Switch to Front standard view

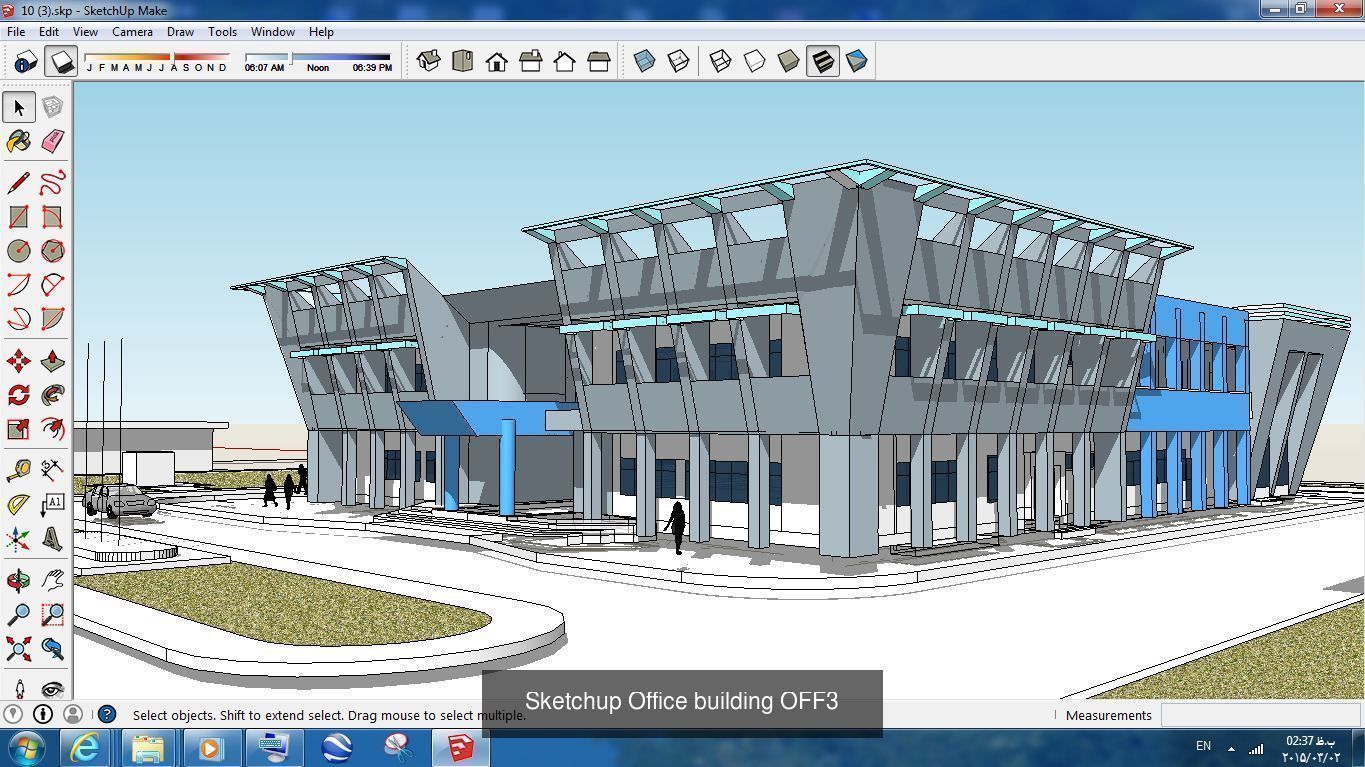pos(496,61)
